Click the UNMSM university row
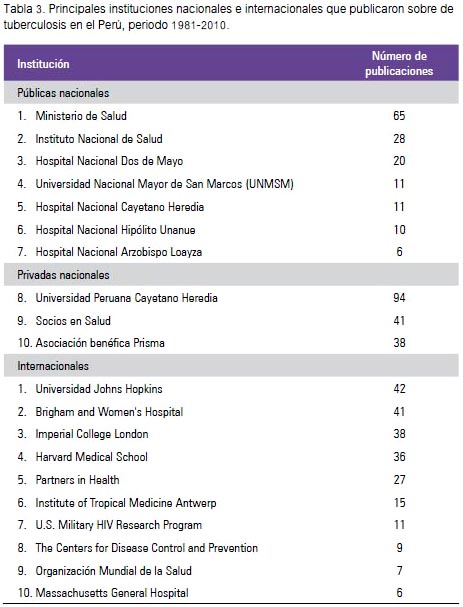Screen dimensions: 463x607 point(231,184)
